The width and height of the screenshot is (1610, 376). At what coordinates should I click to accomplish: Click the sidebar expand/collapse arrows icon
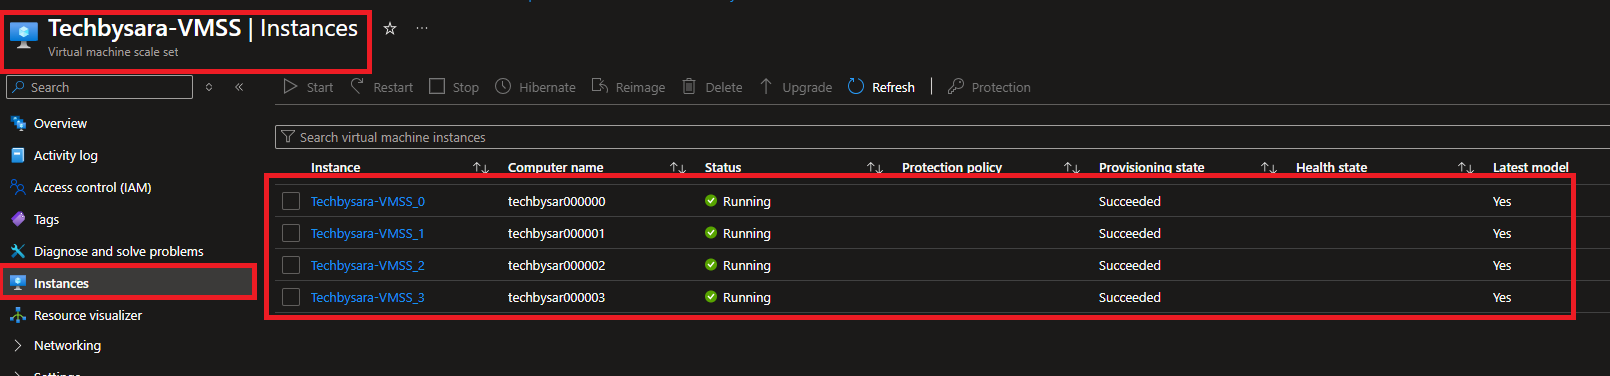click(209, 87)
